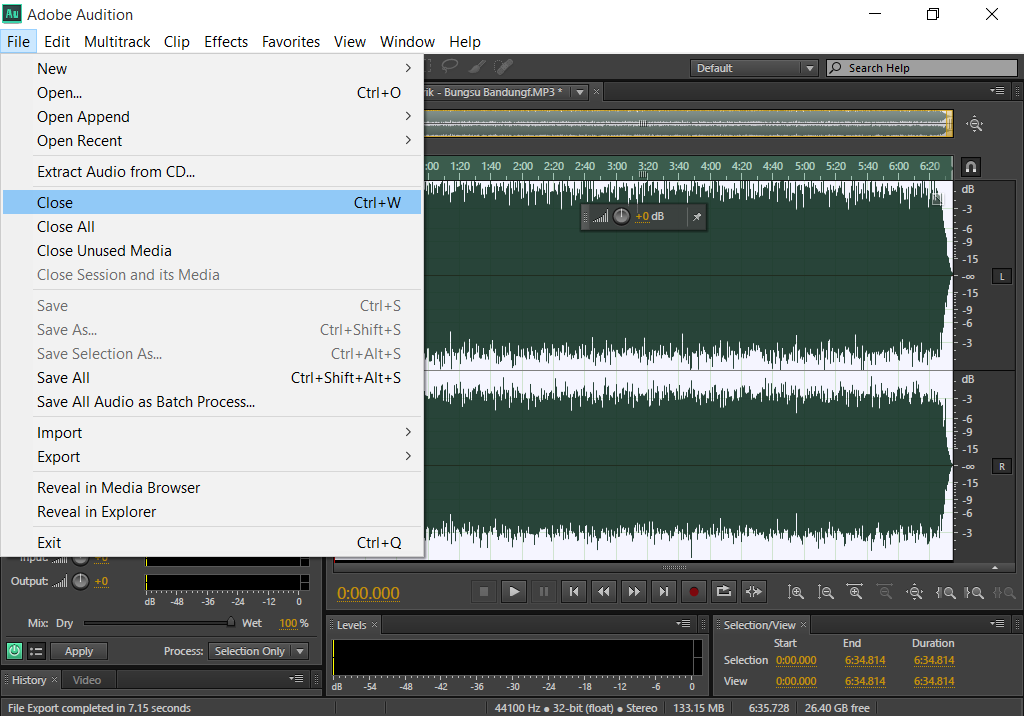The image size is (1024, 716).
Task: Open the Levels panel options menu
Action: coord(683,624)
